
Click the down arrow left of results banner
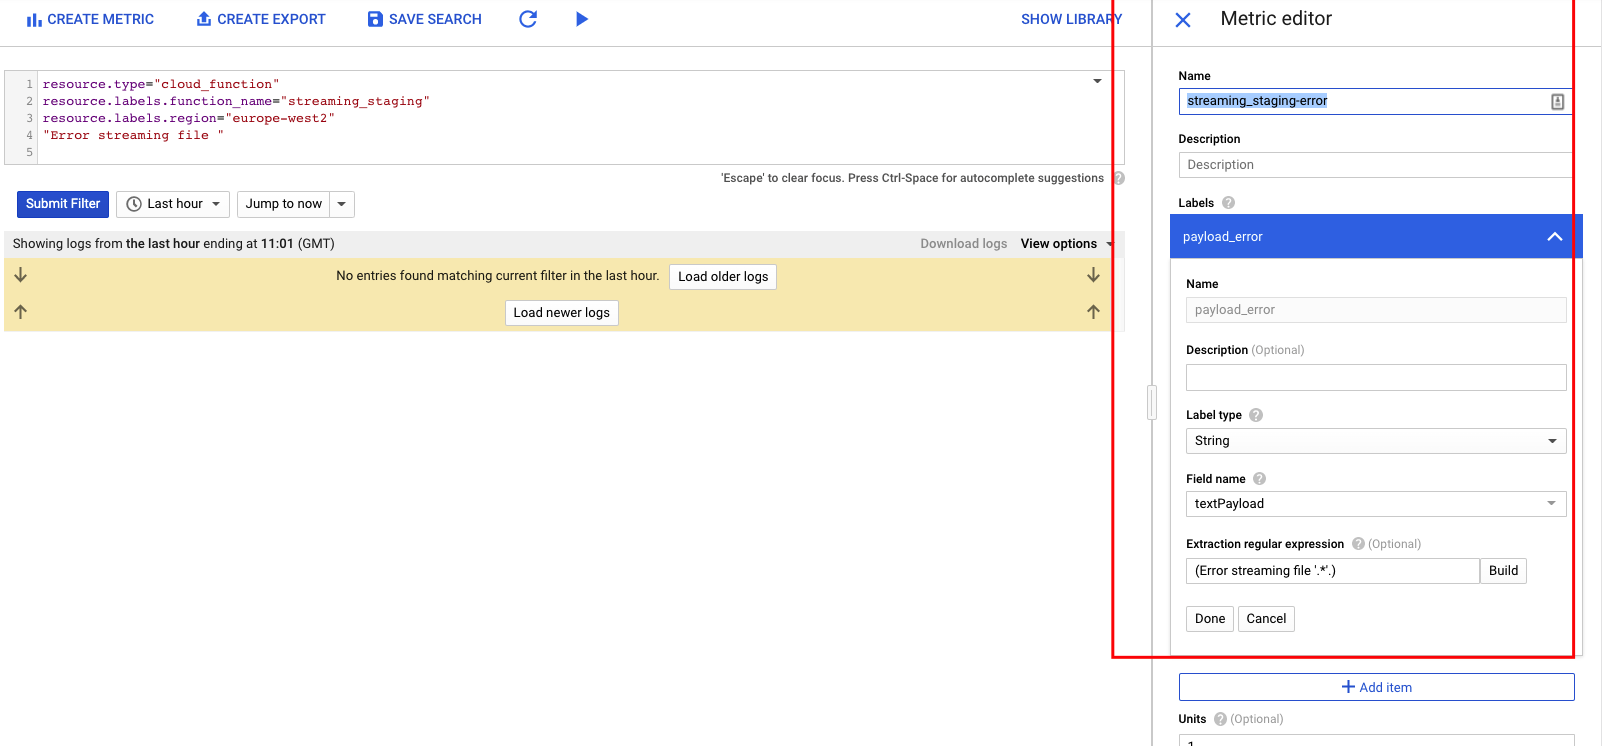point(21,275)
